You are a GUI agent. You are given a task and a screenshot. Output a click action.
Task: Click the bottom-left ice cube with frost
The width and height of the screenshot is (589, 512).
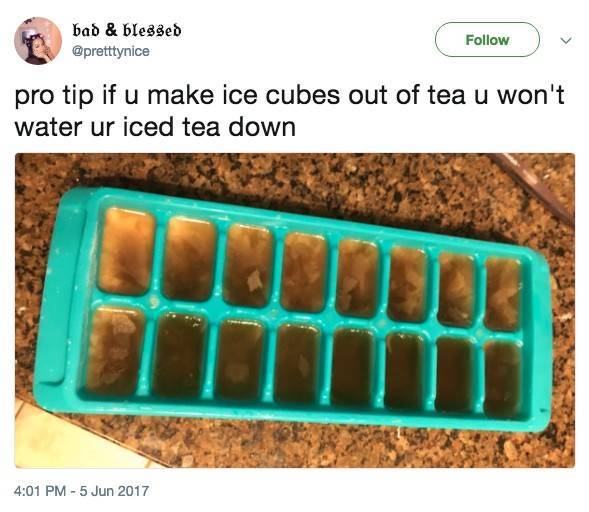click(115, 350)
